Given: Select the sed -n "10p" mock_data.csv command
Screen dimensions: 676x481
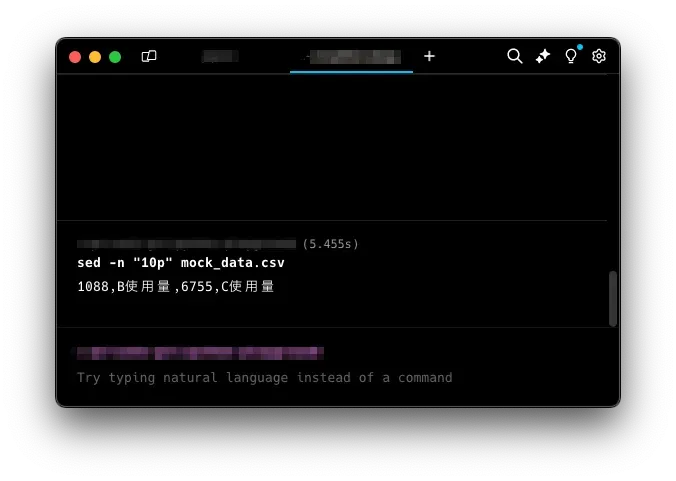Looking at the screenshot, I should 181,263.
